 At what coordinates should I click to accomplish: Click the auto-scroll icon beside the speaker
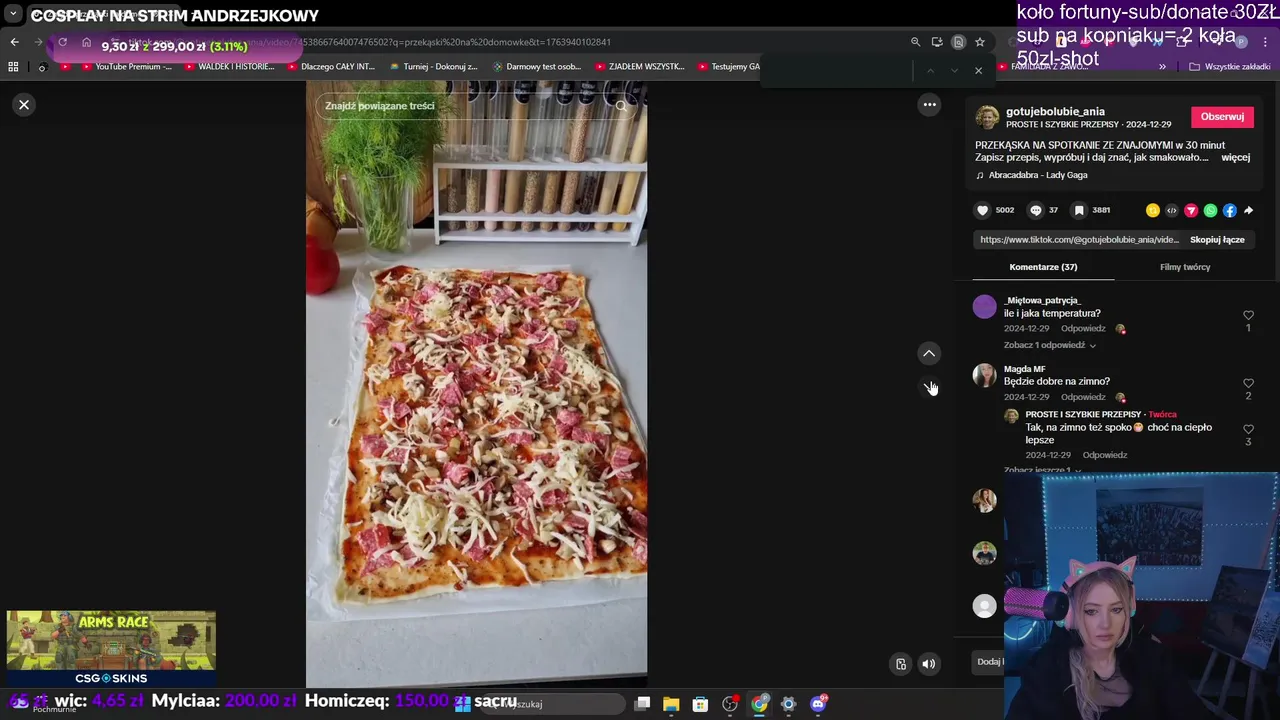[901, 664]
